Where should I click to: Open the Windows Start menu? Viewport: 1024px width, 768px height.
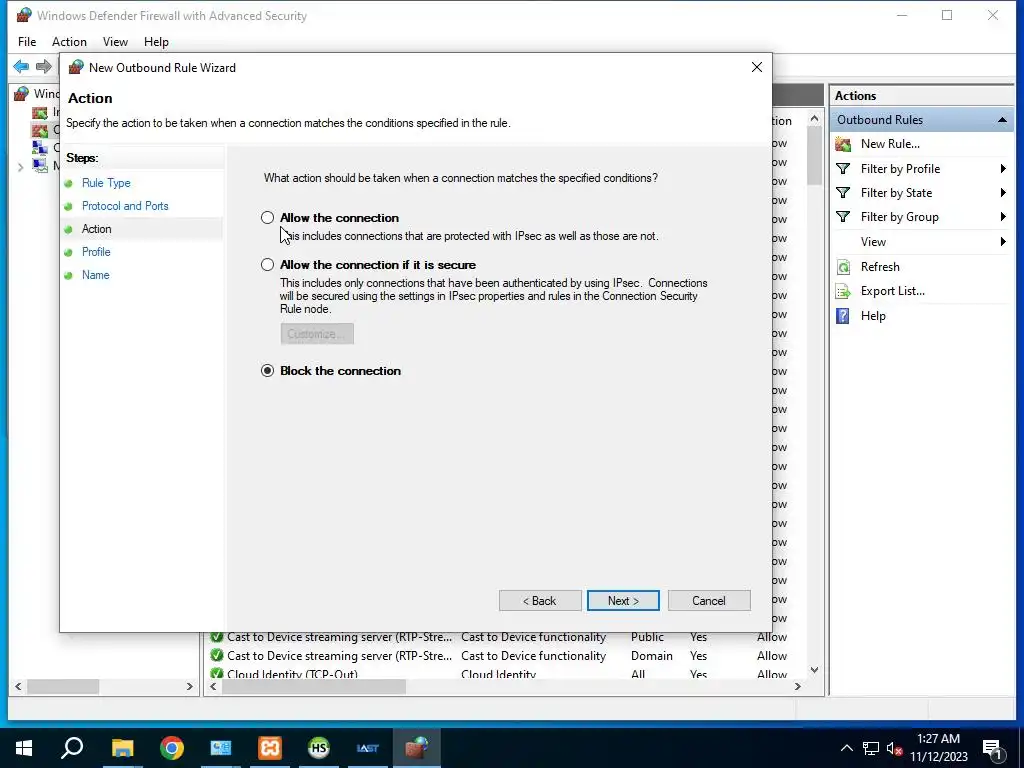click(x=24, y=748)
